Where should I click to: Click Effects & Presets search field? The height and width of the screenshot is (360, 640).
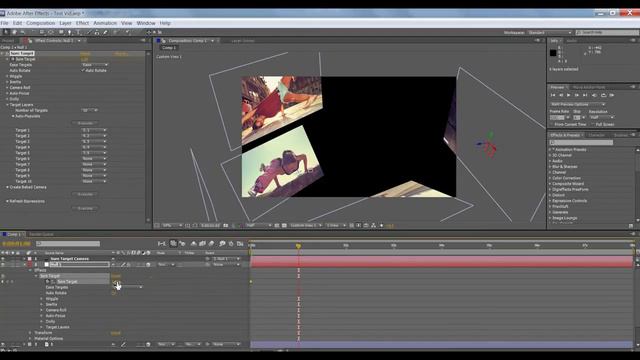tap(581, 142)
